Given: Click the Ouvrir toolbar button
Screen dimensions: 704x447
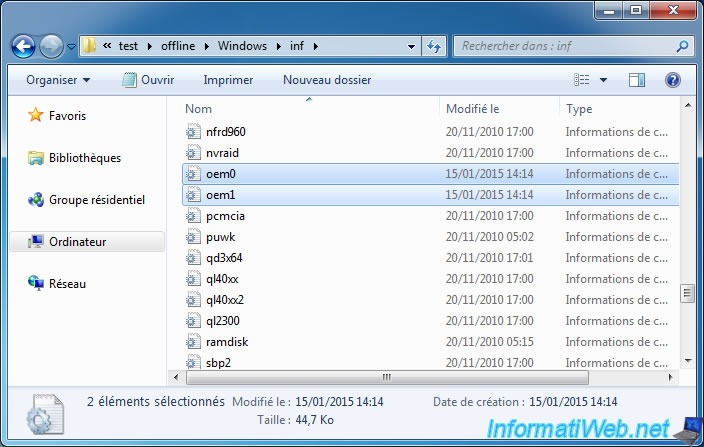Looking at the screenshot, I should (146, 80).
